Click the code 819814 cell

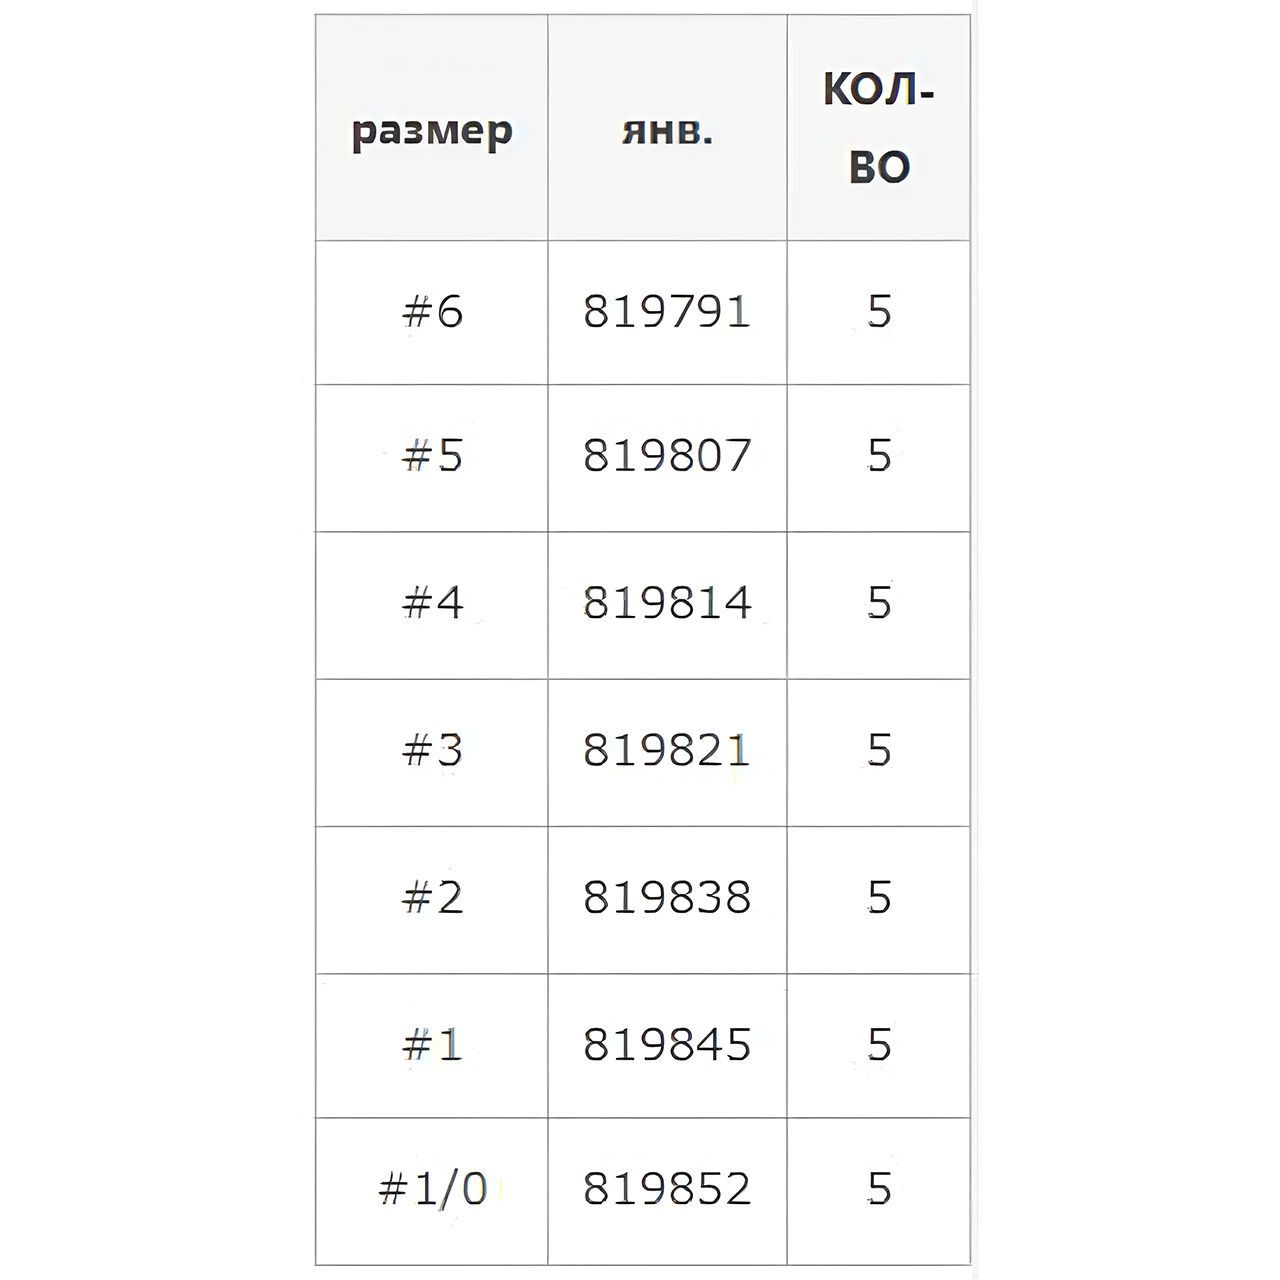[667, 604]
